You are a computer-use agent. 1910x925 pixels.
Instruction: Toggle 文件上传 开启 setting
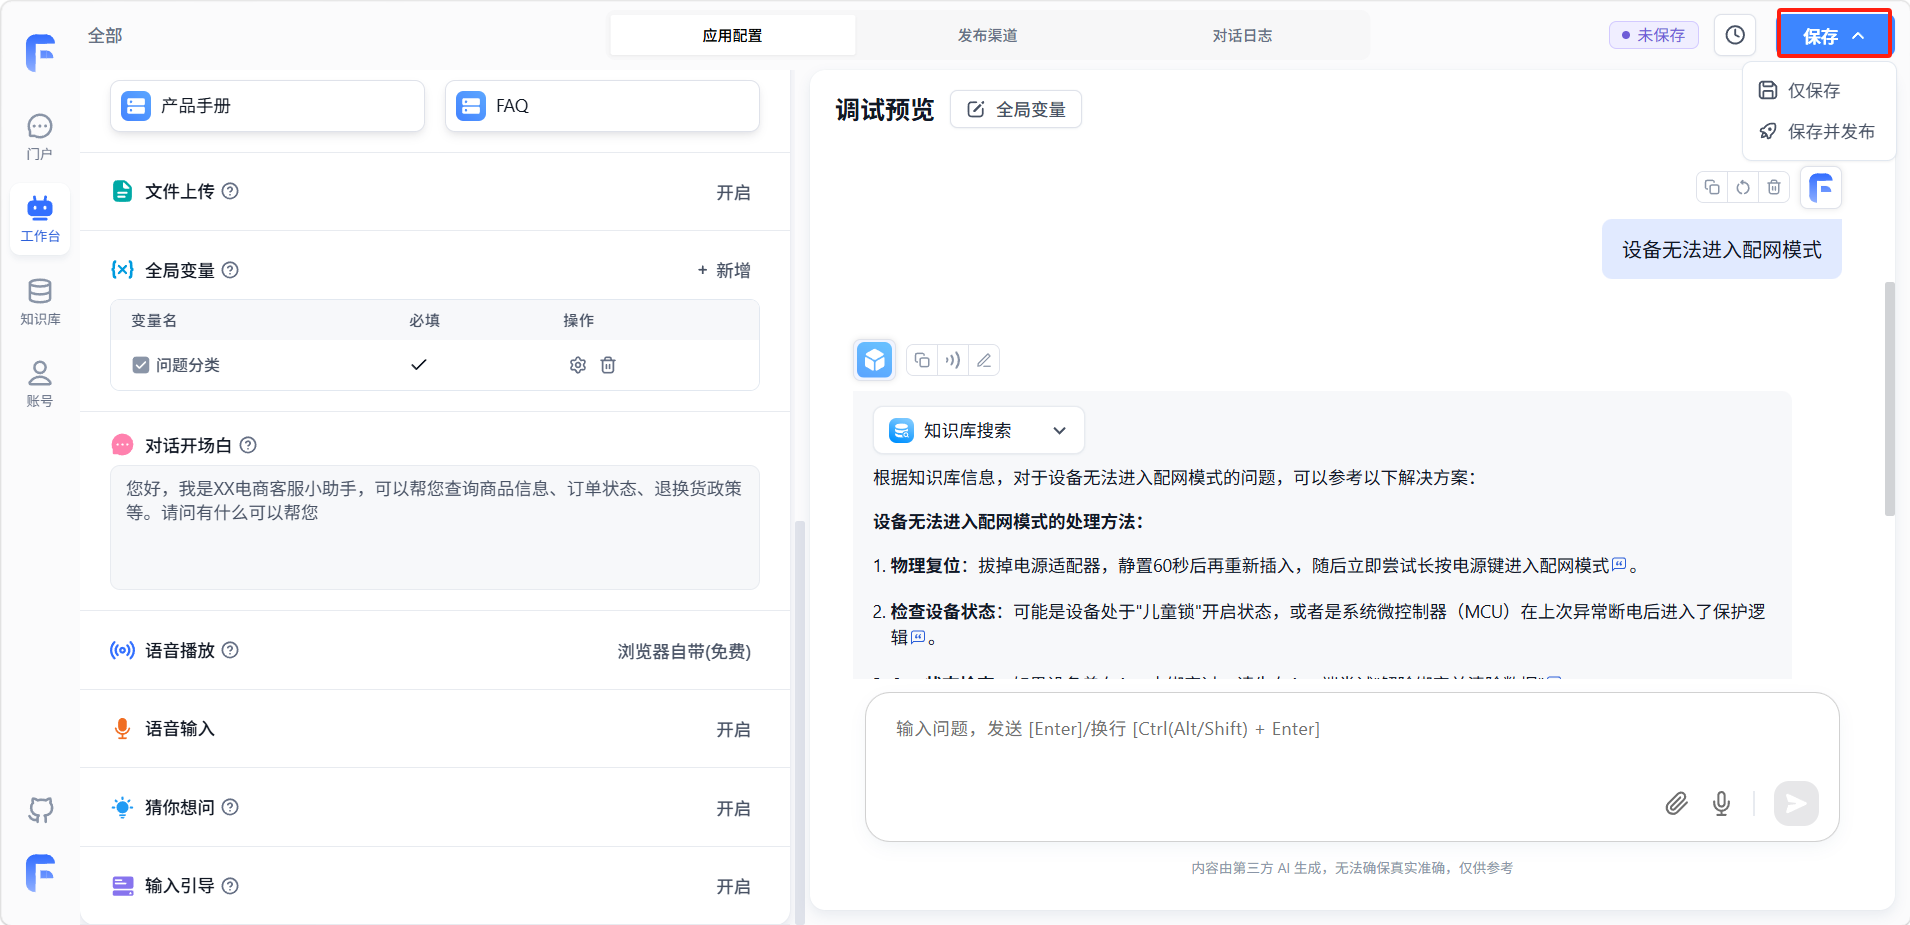click(x=732, y=192)
